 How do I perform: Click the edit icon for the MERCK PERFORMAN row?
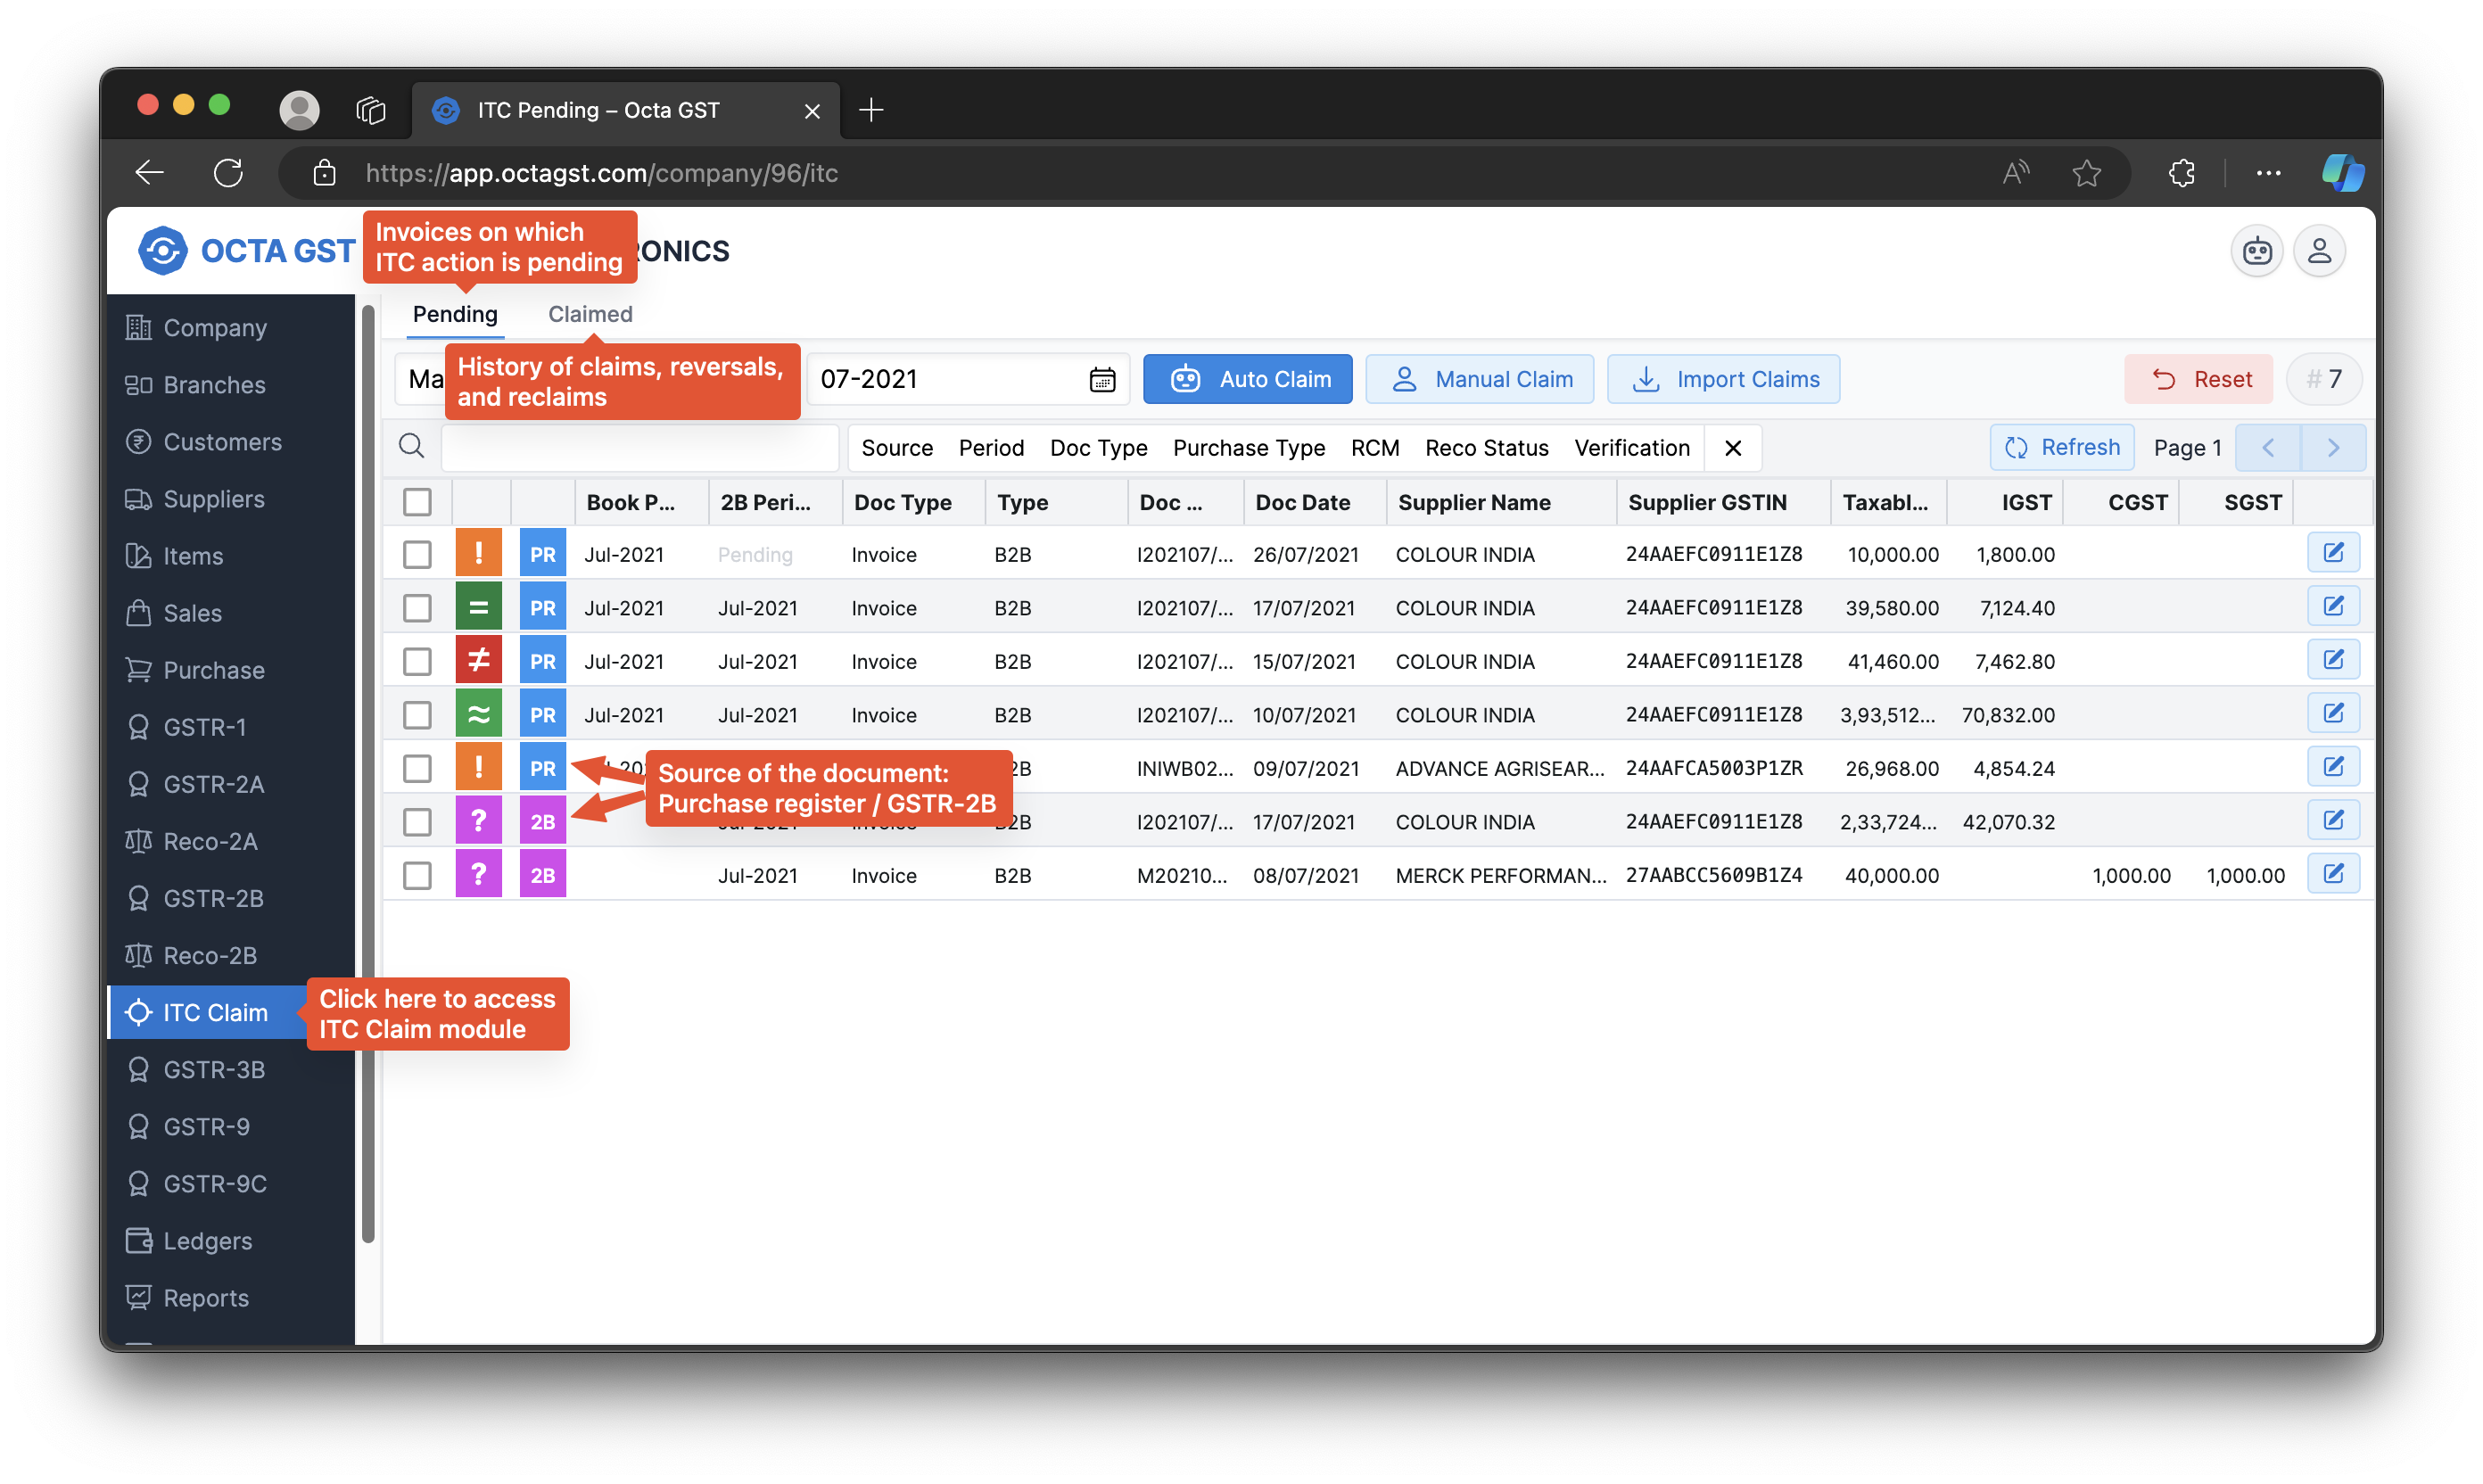point(2333,874)
